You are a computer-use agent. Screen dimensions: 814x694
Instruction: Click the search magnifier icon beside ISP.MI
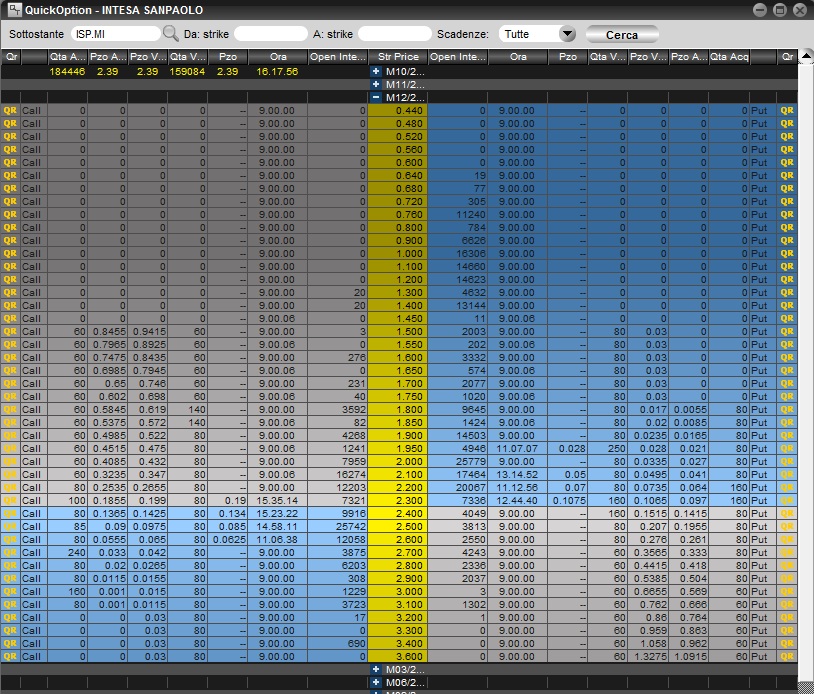pyautogui.click(x=170, y=34)
